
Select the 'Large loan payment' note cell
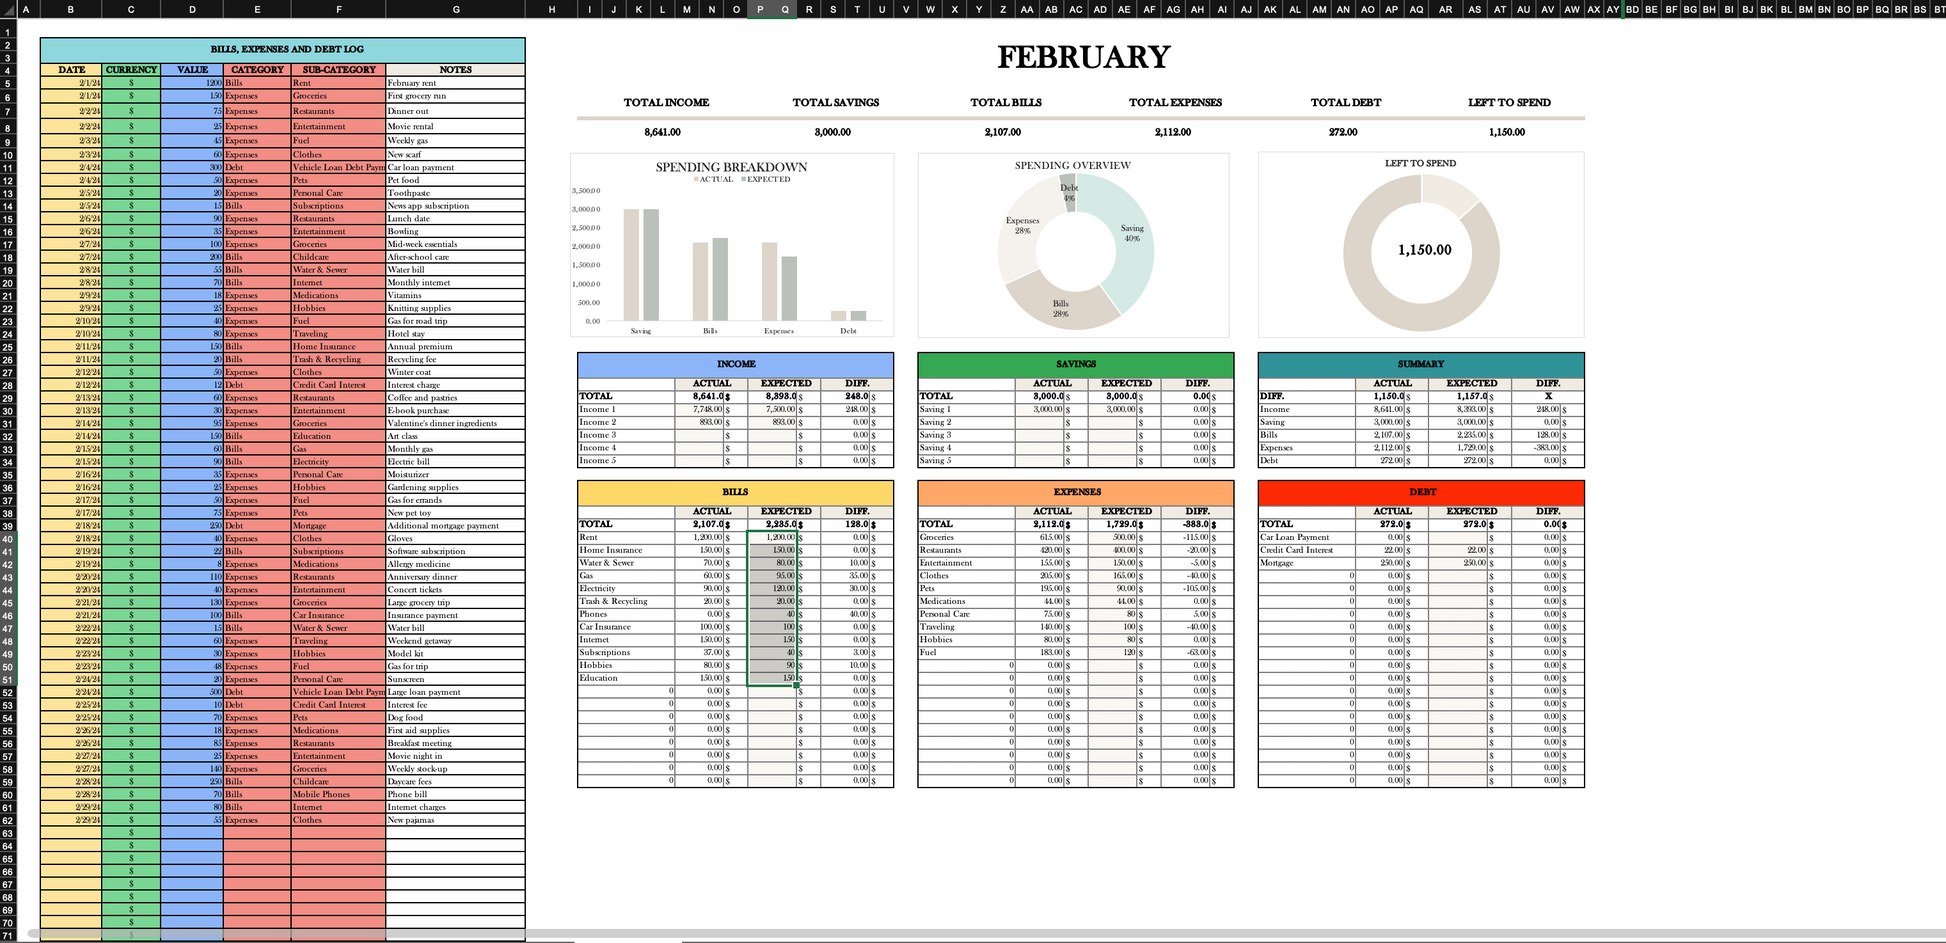pyautogui.click(x=455, y=692)
